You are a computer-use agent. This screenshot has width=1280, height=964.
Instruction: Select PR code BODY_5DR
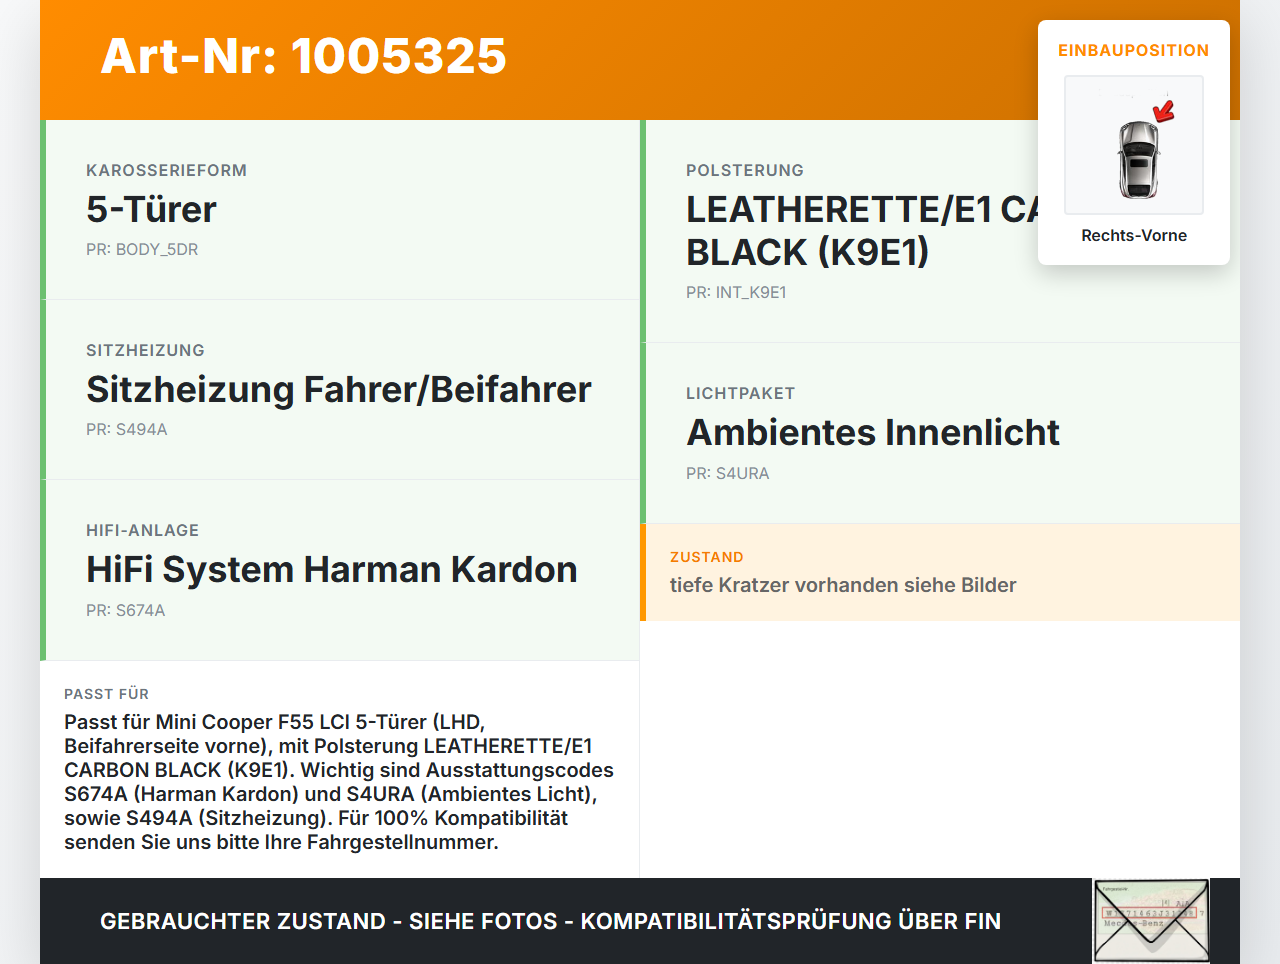[x=142, y=249]
